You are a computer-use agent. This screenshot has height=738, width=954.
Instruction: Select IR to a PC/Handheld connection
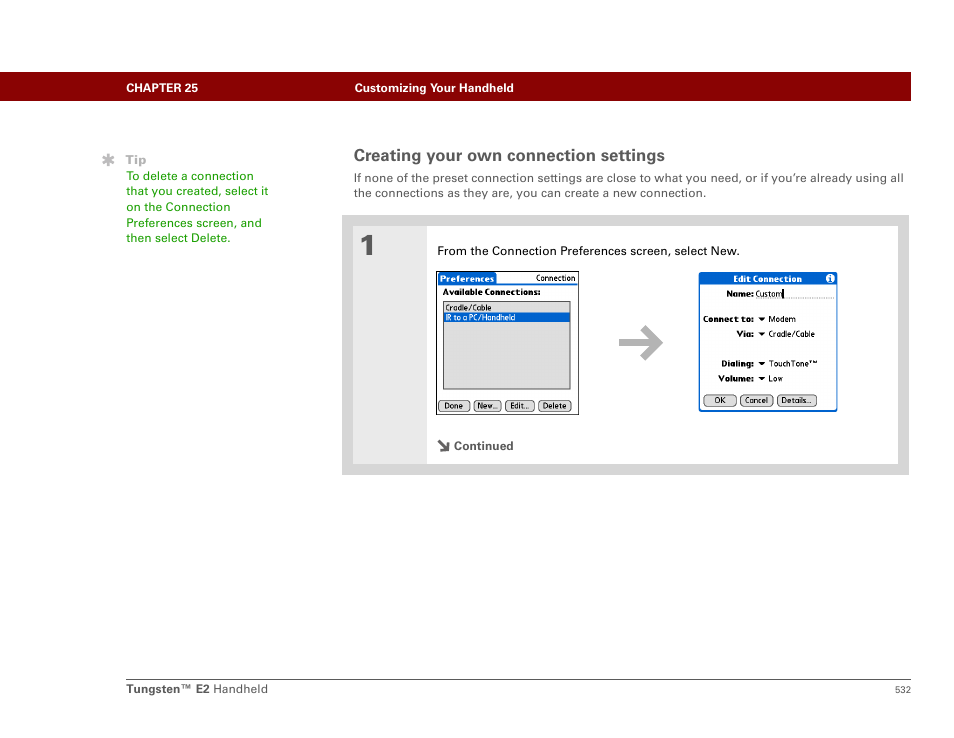pyautogui.click(x=506, y=318)
